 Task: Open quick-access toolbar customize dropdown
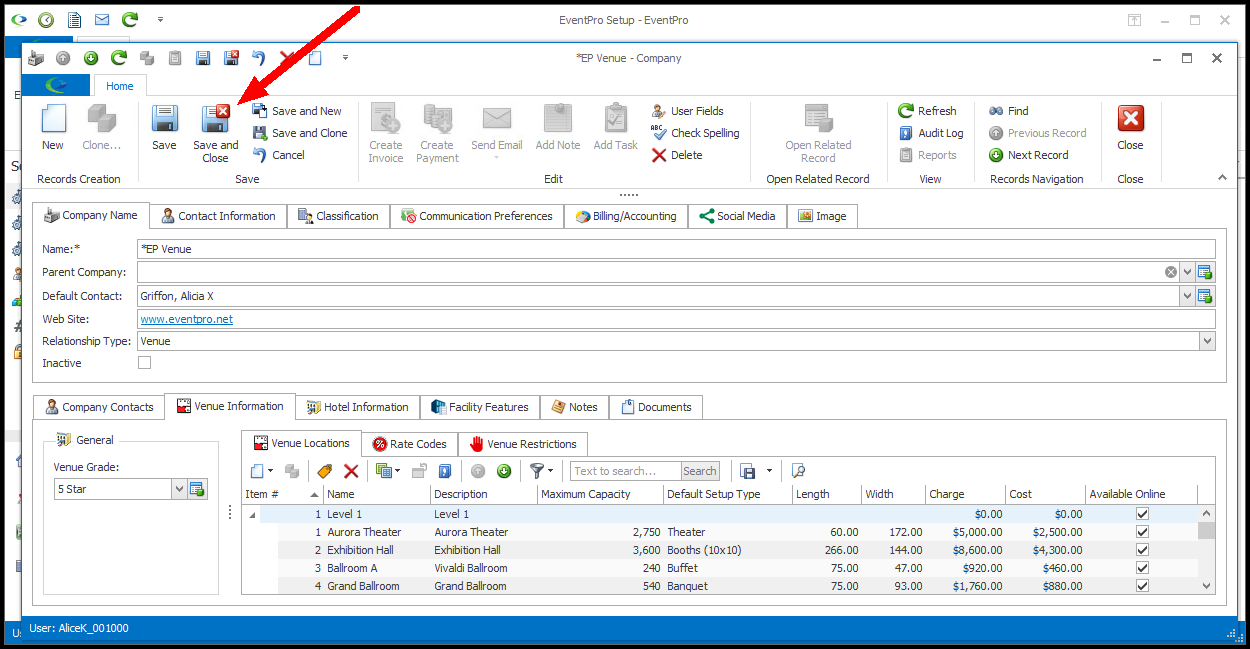click(x=346, y=58)
